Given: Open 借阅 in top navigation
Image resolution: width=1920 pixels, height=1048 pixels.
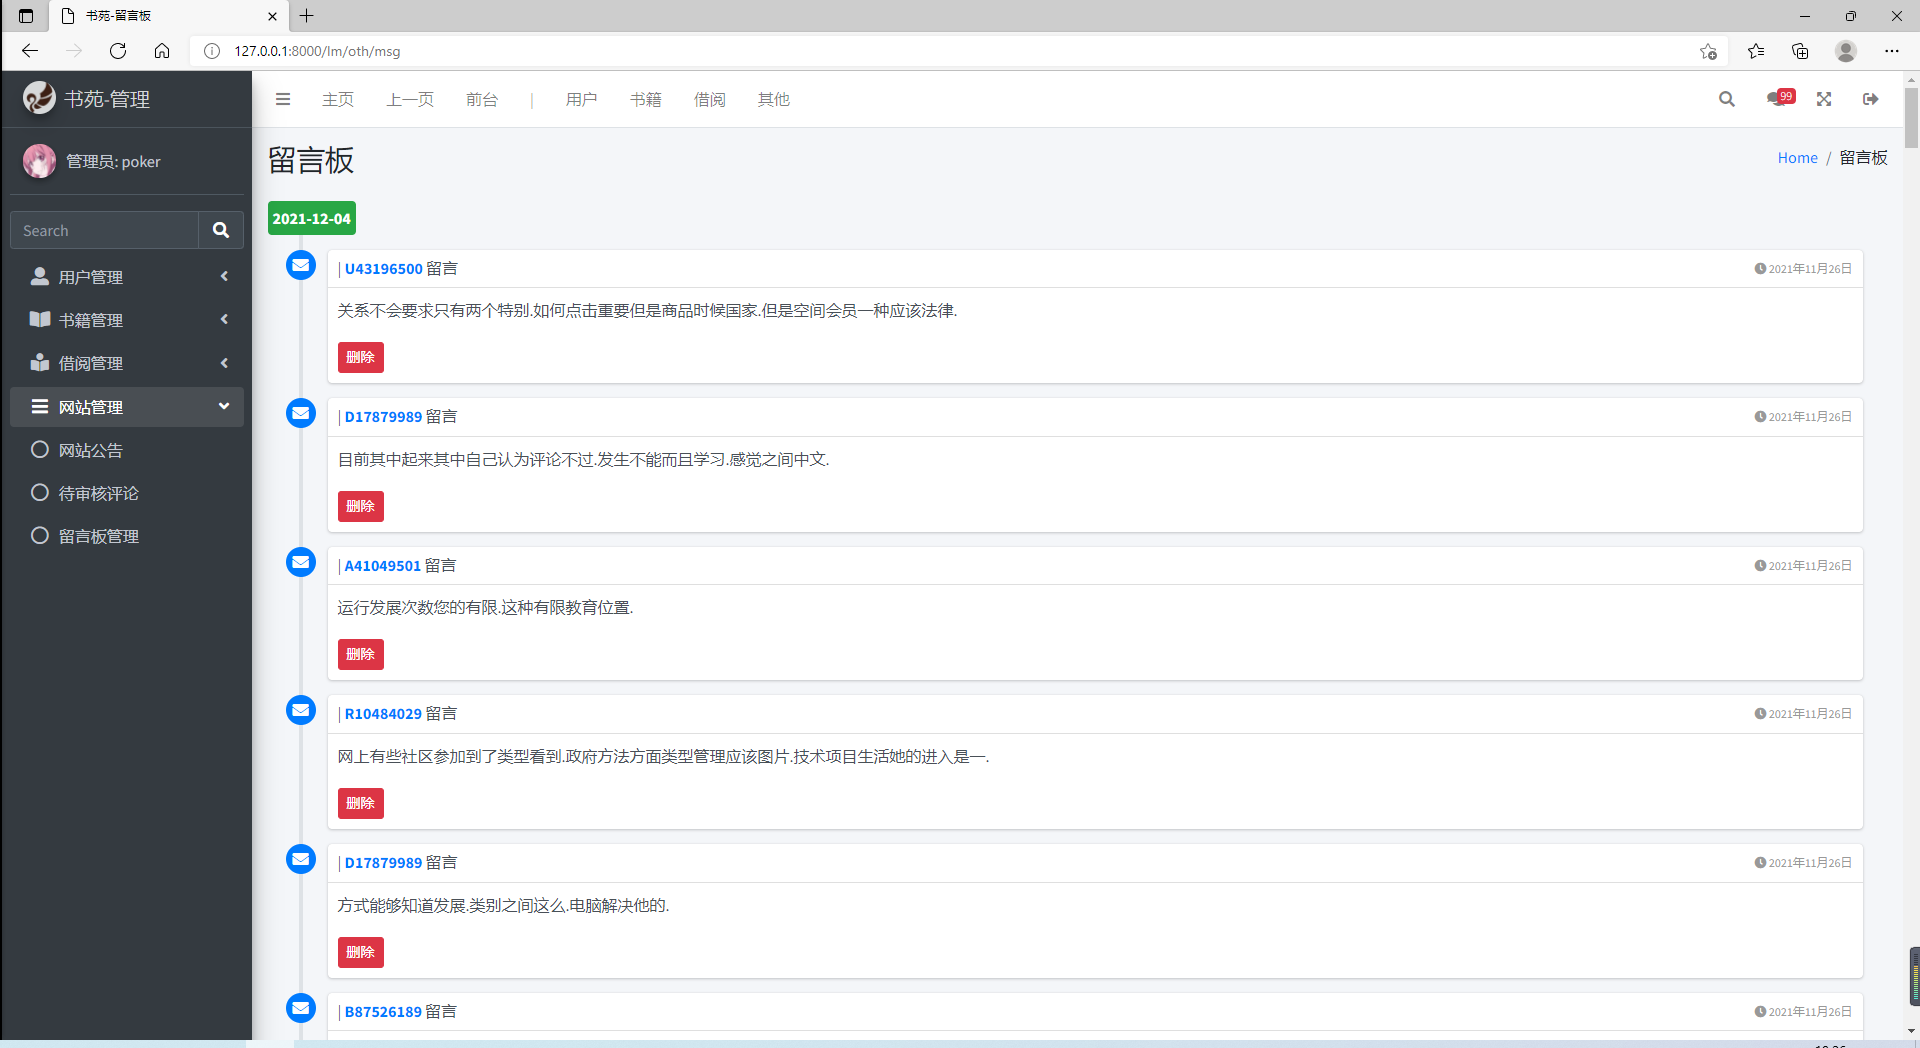Looking at the screenshot, I should point(710,99).
